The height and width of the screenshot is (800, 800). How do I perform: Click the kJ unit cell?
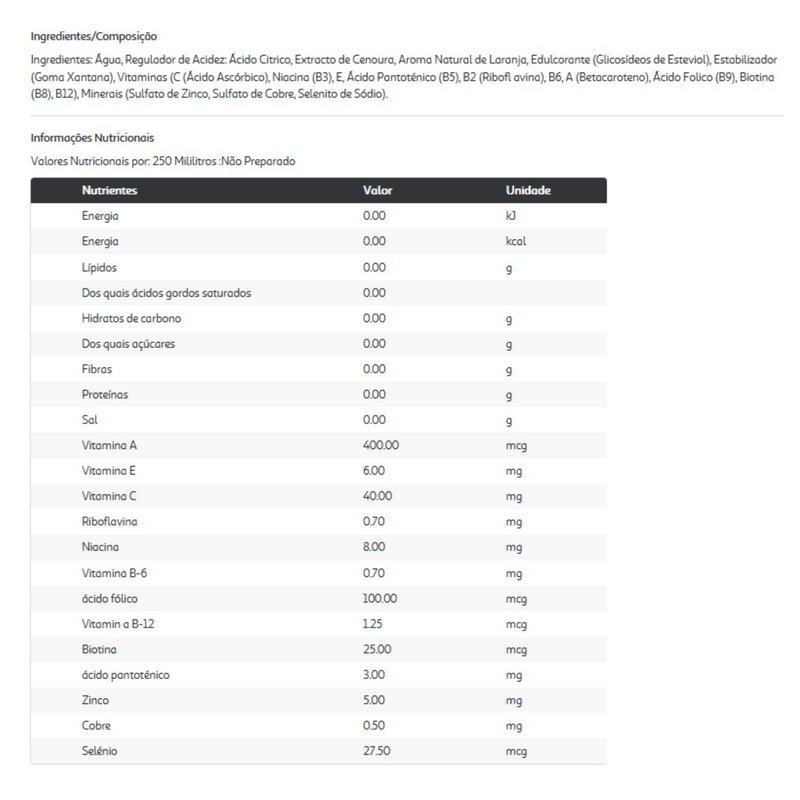click(511, 216)
